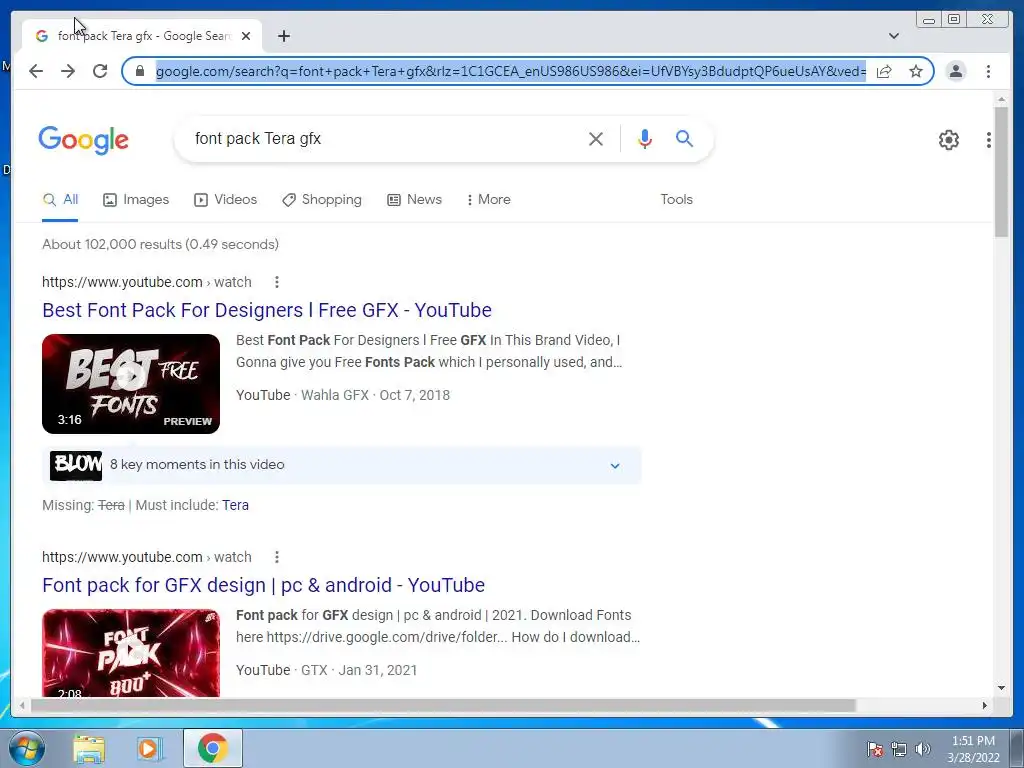Switch to the News tab
1024x768 pixels.
(x=414, y=200)
